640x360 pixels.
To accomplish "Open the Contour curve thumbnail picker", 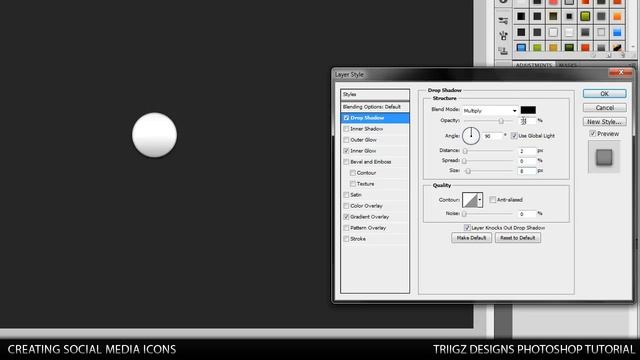I will tap(470, 200).
